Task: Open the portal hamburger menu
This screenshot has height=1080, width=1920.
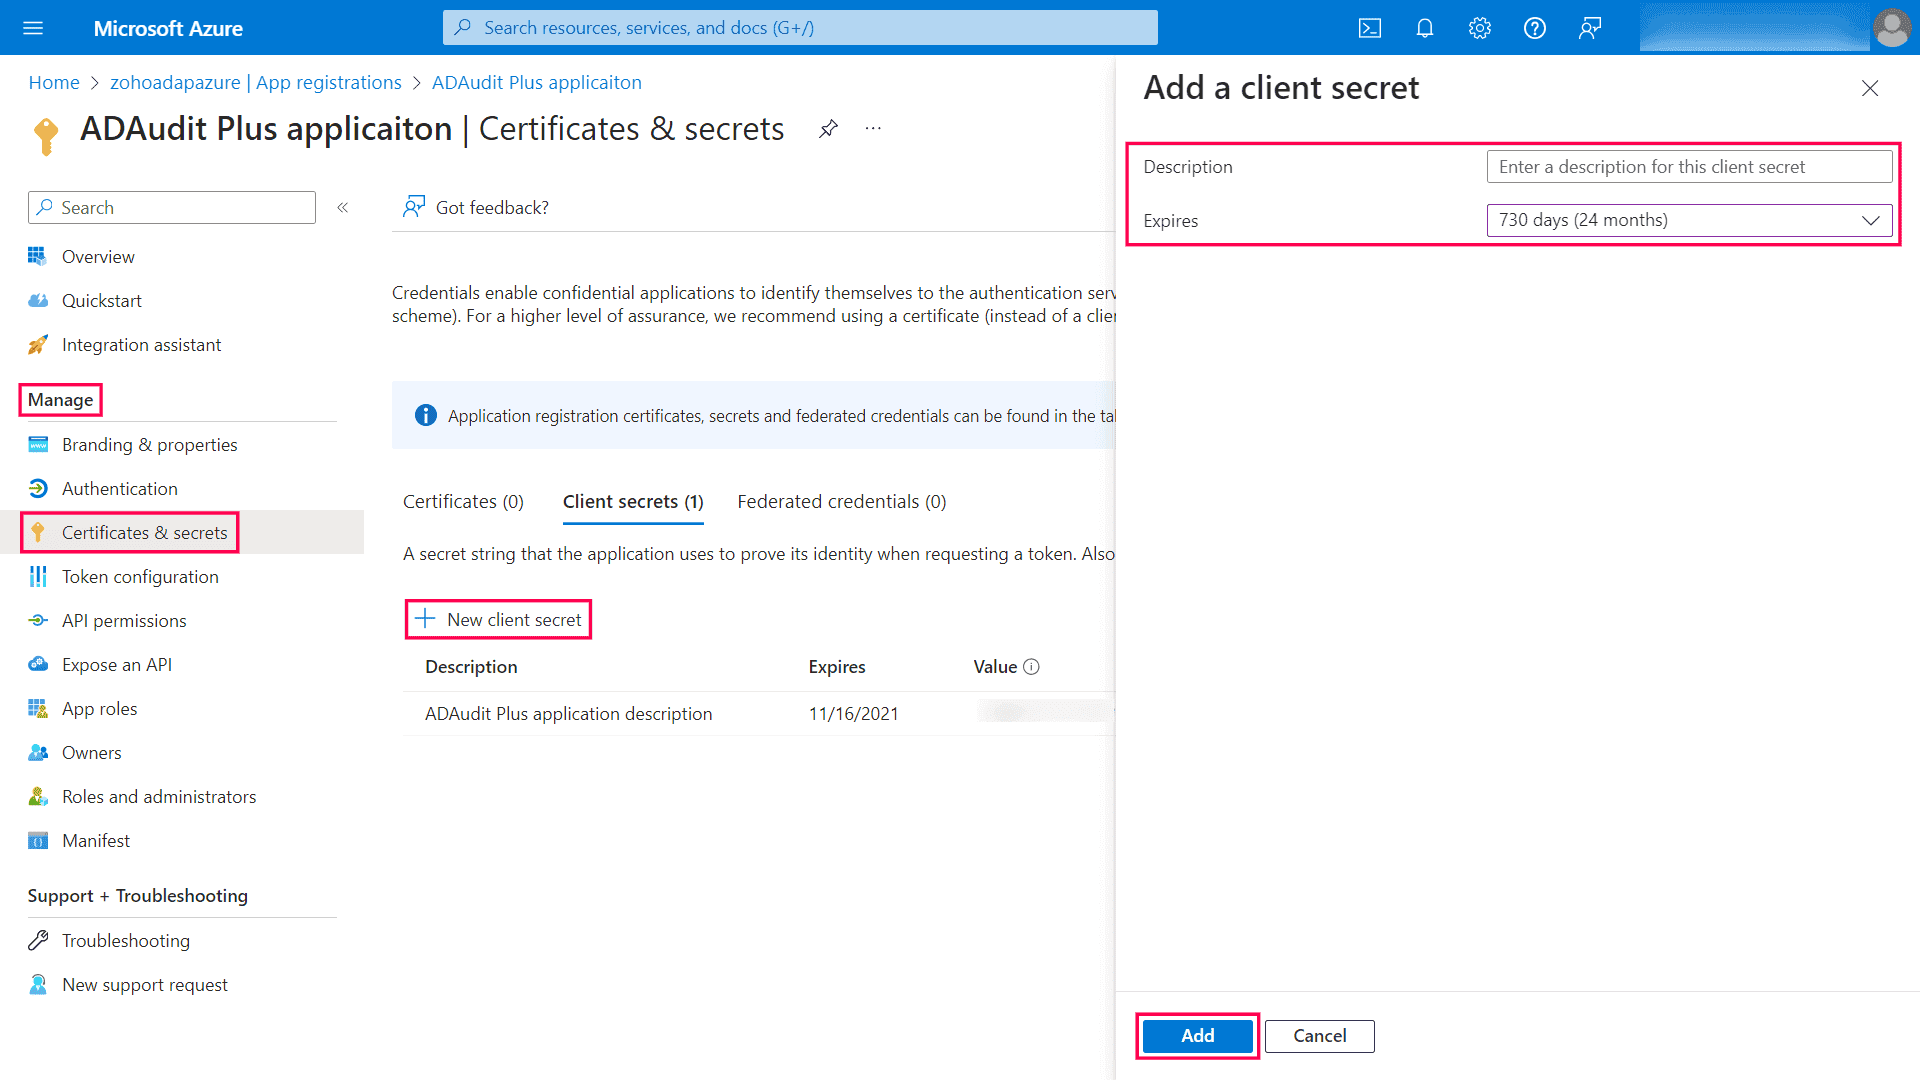Action: click(33, 27)
